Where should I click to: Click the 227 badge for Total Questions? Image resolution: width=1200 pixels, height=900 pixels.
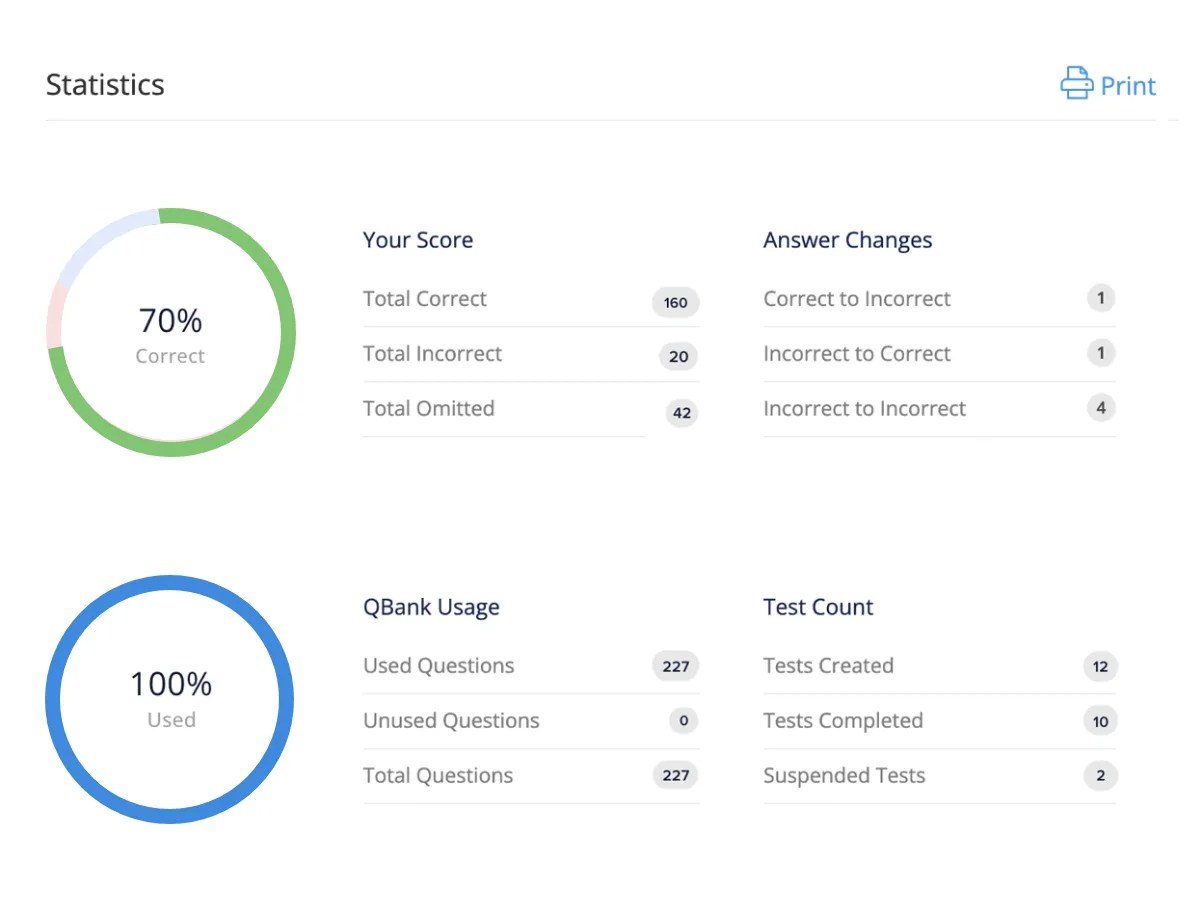tap(676, 775)
